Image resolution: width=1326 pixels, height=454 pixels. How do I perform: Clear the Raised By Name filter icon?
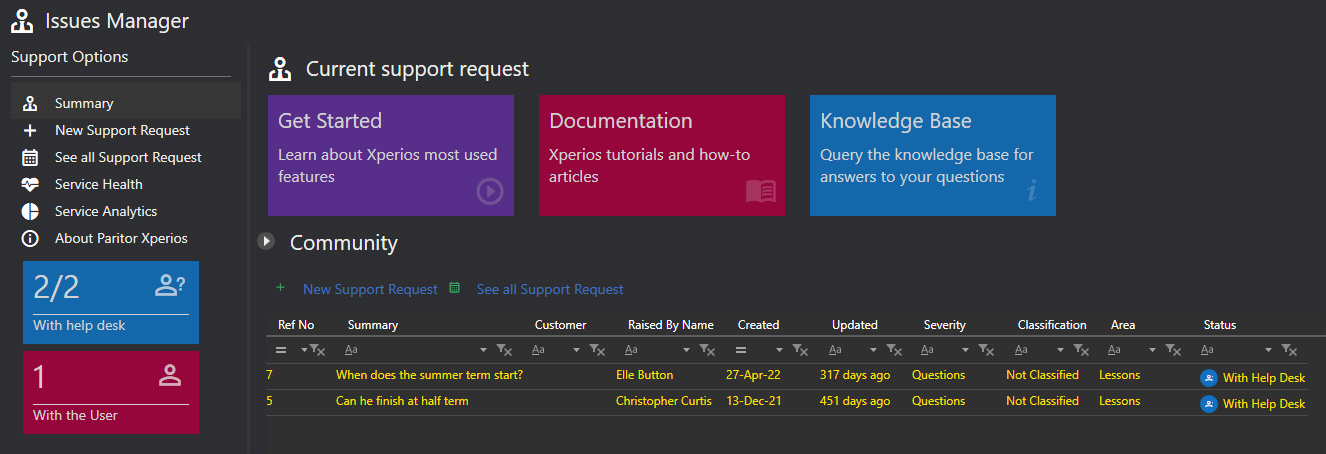[x=707, y=350]
